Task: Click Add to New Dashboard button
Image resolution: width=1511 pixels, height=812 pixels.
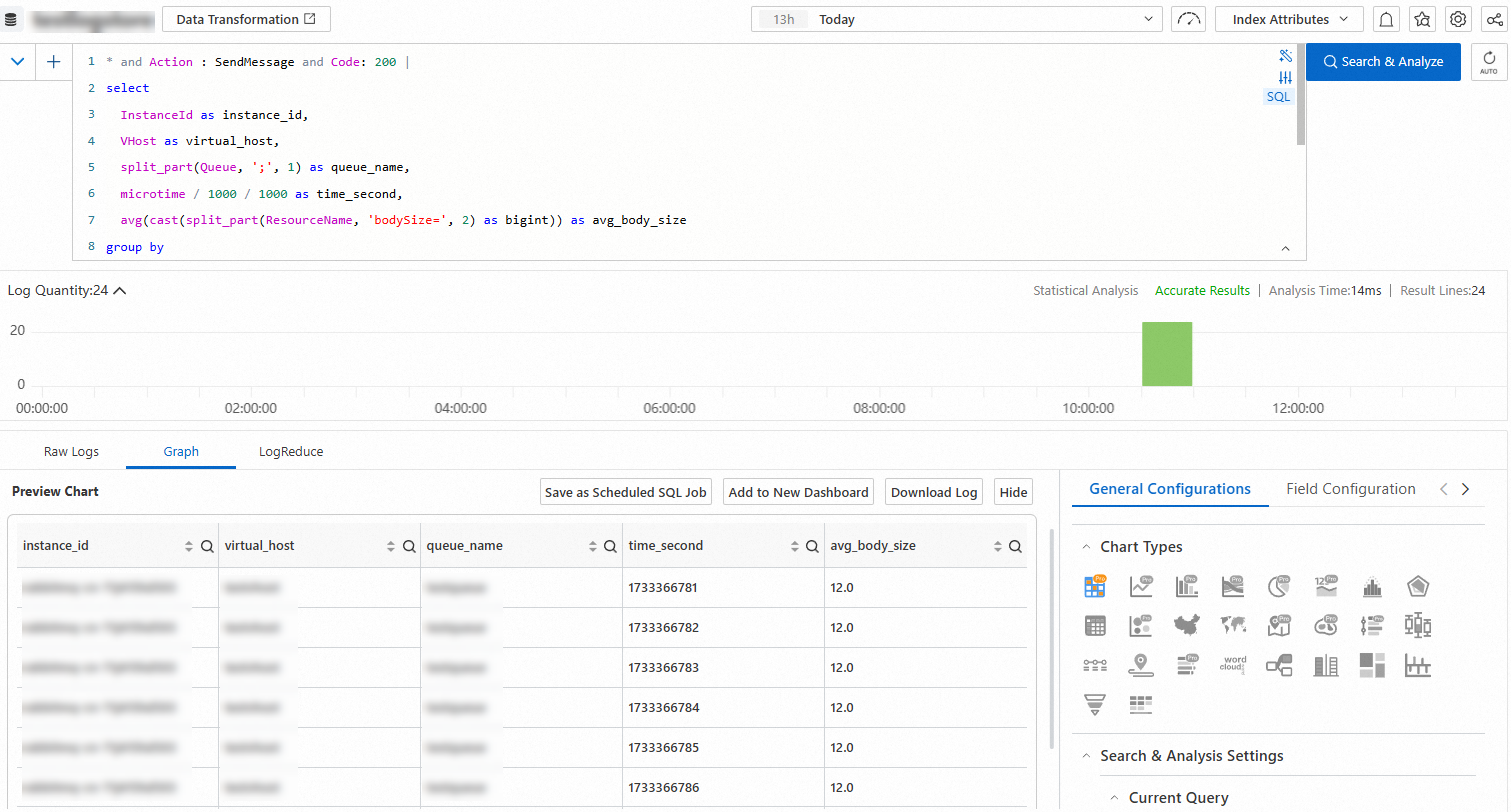Action: (798, 492)
